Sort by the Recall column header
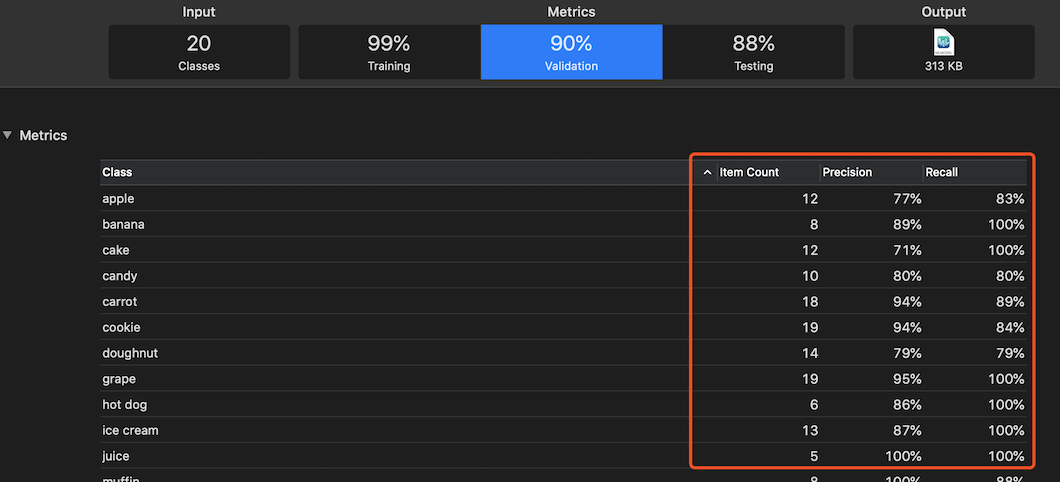Image resolution: width=1060 pixels, height=482 pixels. (x=941, y=172)
